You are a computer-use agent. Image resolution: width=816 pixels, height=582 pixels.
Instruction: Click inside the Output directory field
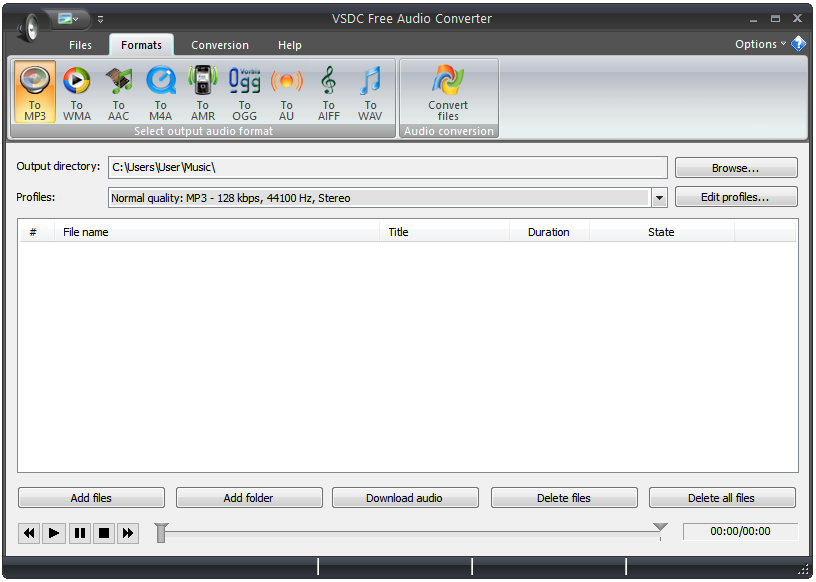coord(388,168)
